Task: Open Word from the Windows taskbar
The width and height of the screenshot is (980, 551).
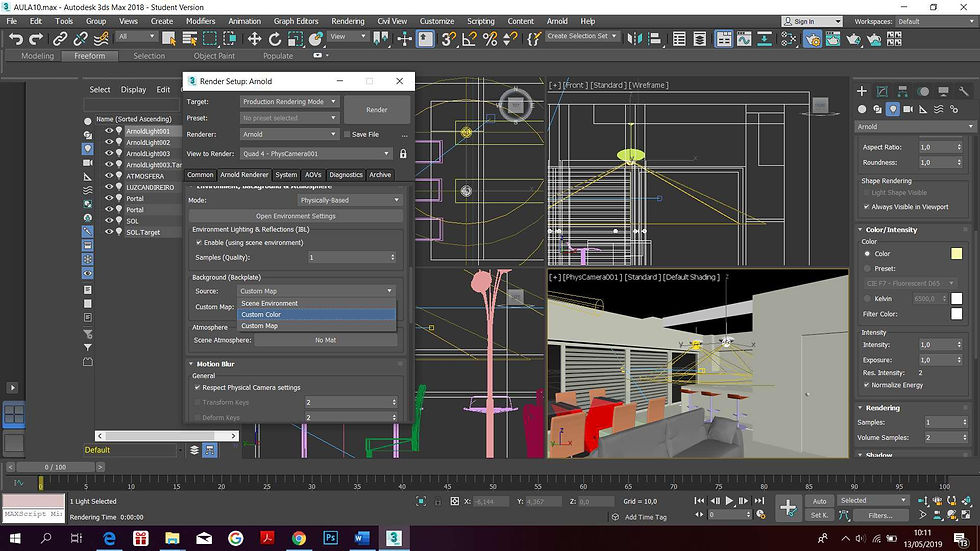Action: coord(362,537)
